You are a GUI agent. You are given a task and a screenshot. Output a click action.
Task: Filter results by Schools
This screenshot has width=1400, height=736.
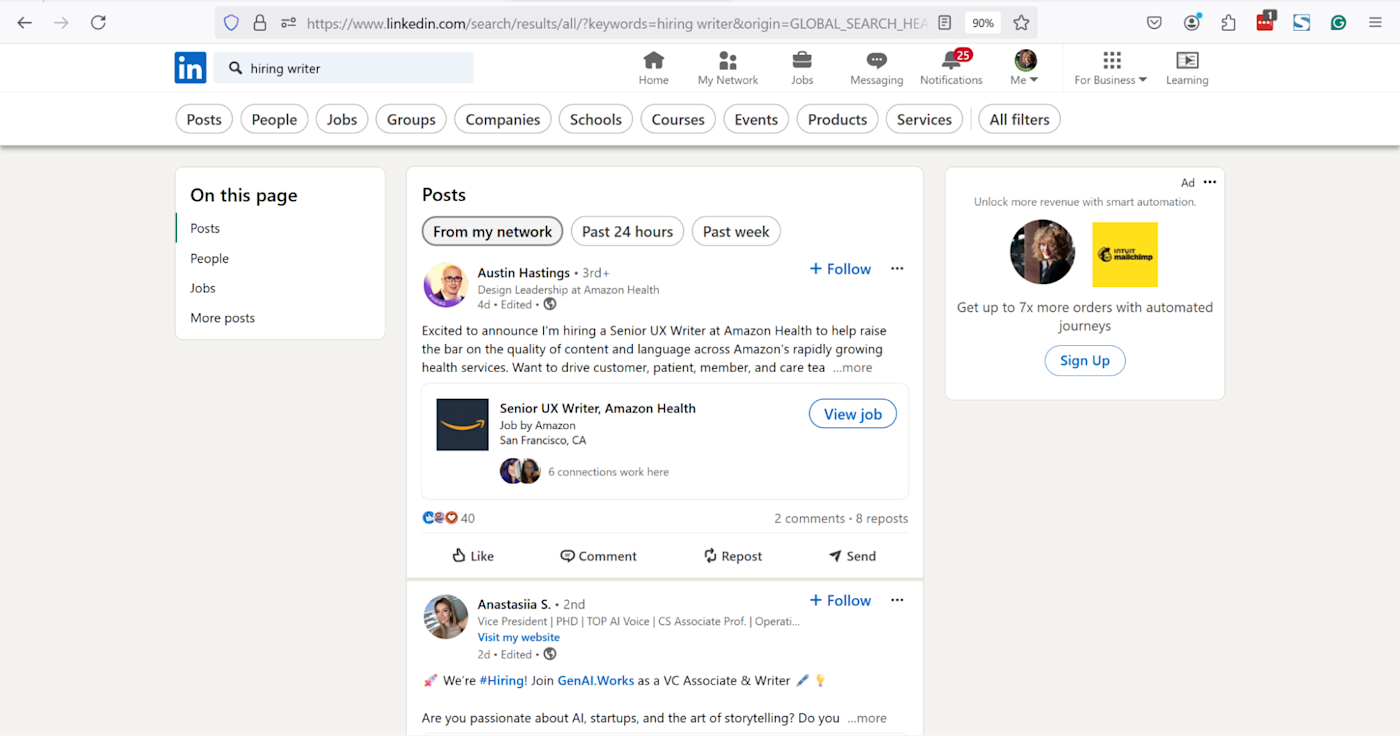[x=596, y=119]
